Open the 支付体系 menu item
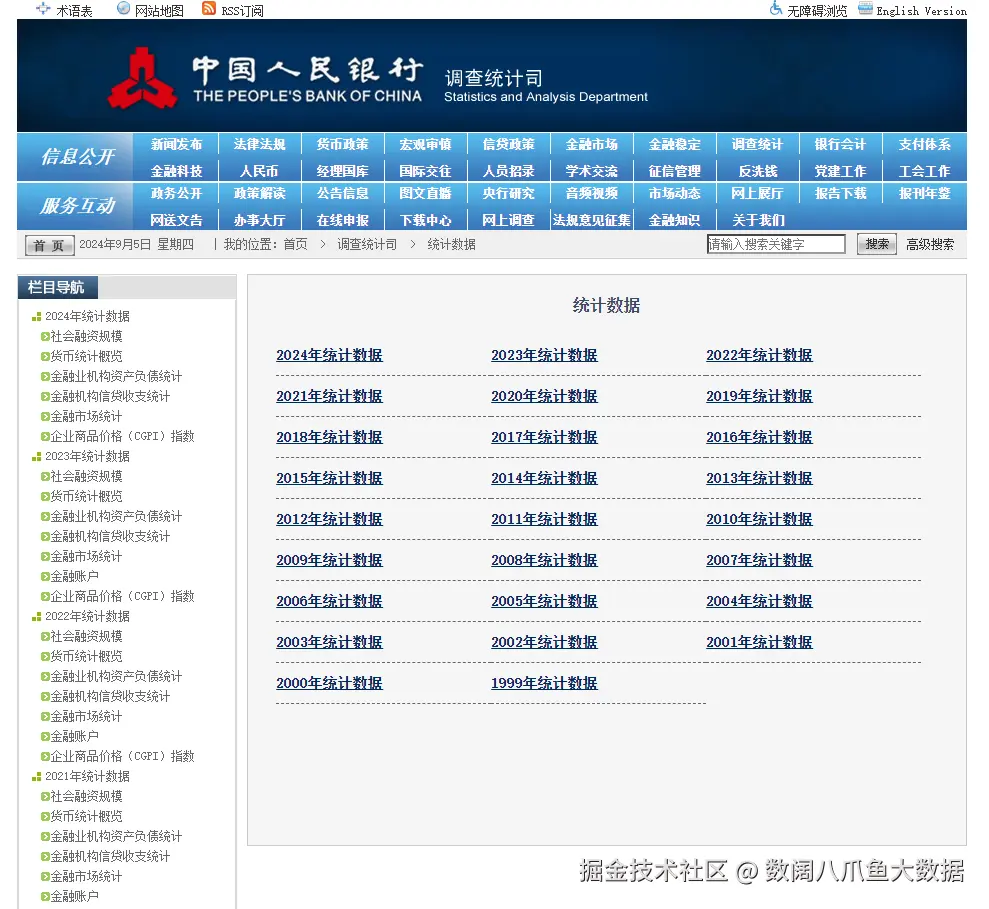 [925, 144]
